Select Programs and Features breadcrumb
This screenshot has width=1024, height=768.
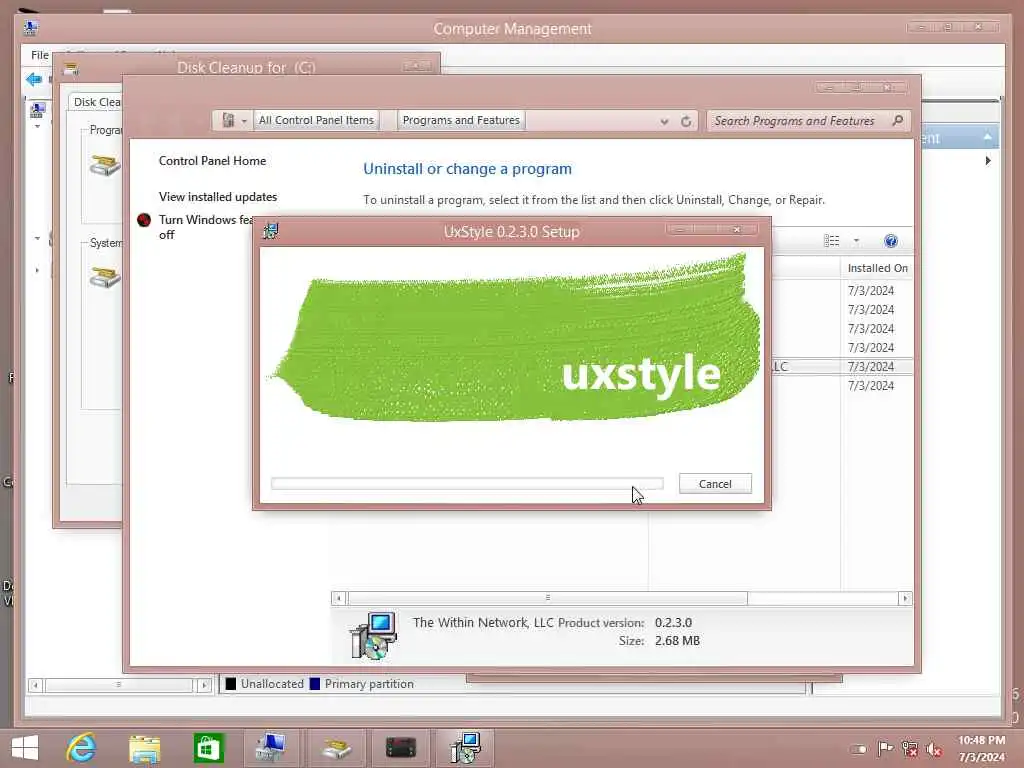click(x=461, y=120)
